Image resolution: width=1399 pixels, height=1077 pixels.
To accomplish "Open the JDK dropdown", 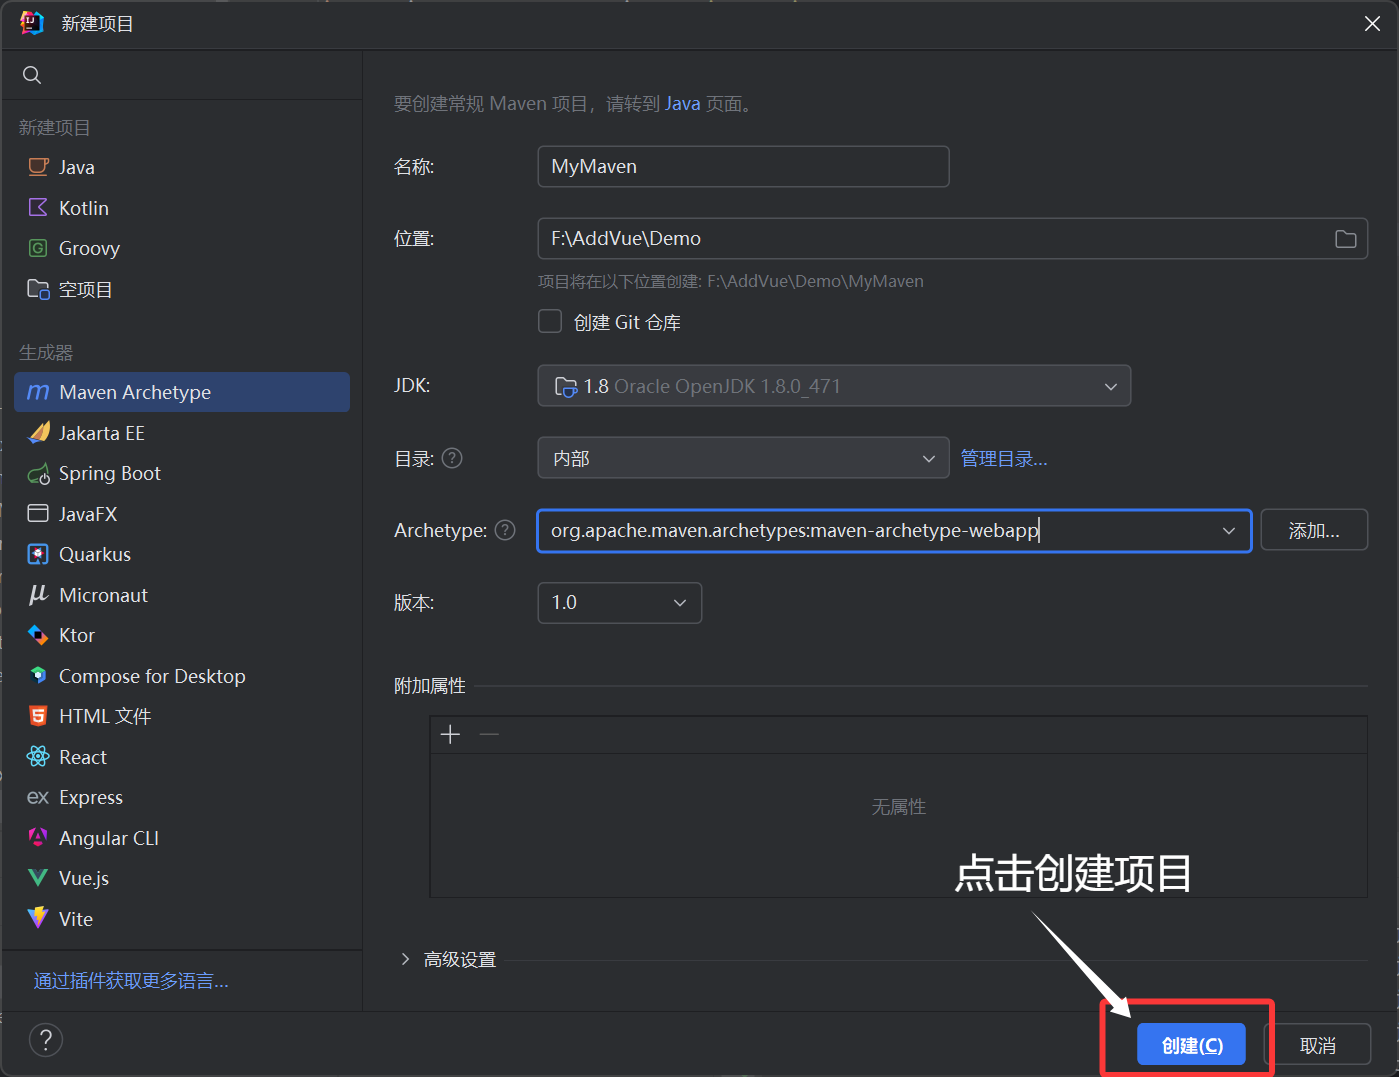I will click(833, 386).
